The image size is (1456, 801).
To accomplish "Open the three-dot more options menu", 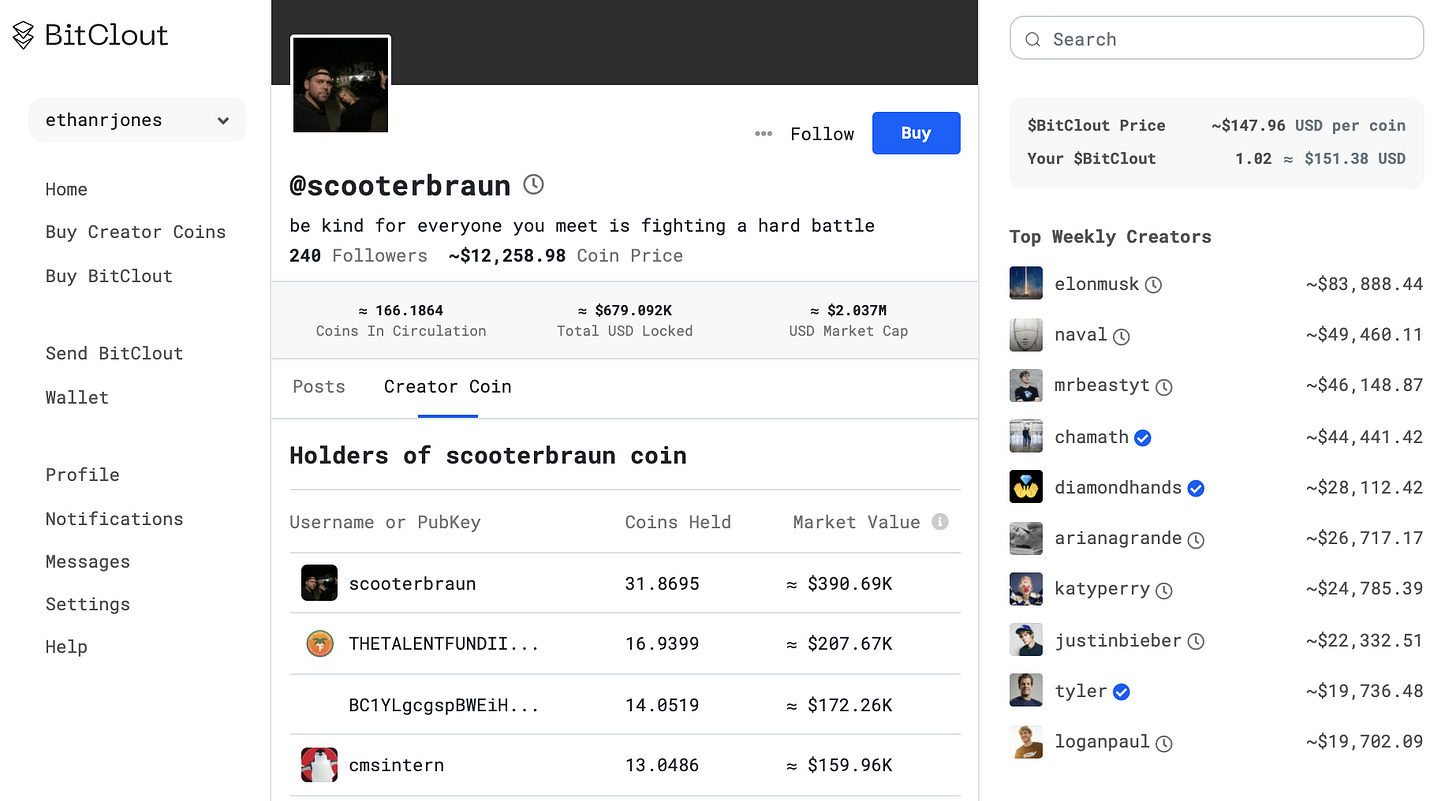I will [x=764, y=134].
